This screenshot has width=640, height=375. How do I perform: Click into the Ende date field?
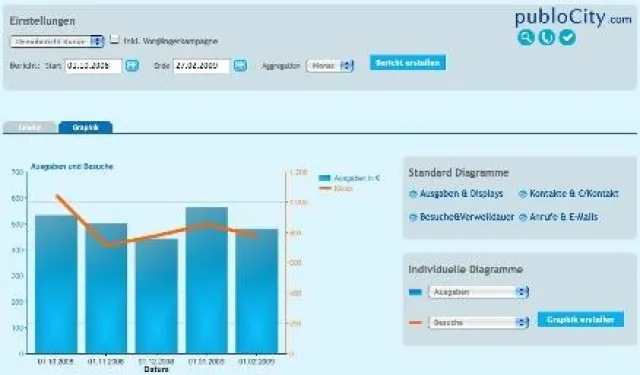coord(202,66)
